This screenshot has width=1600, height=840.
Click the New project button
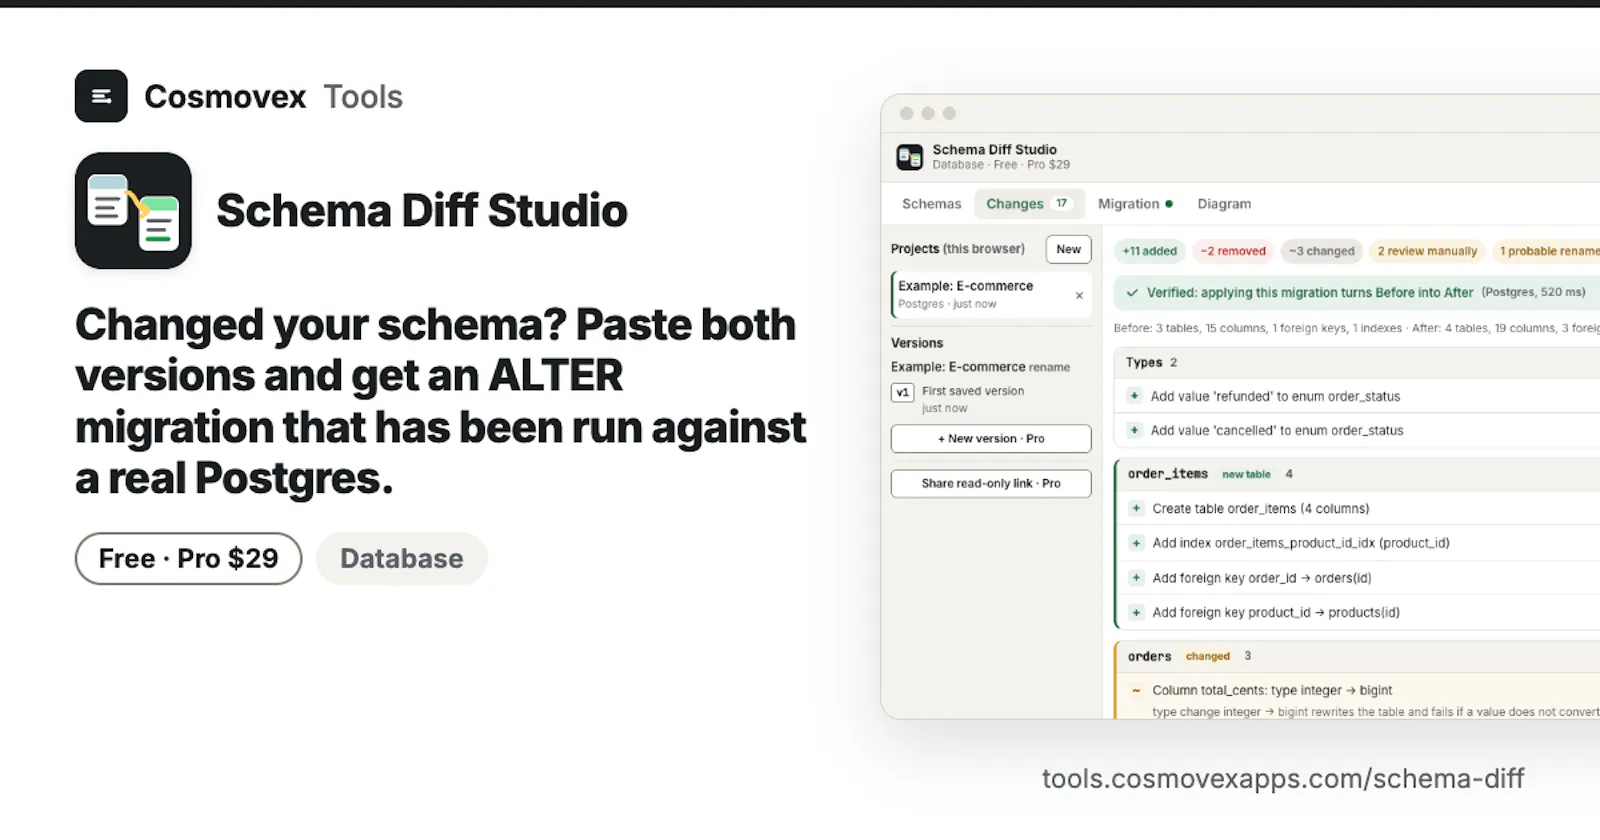(x=1068, y=249)
